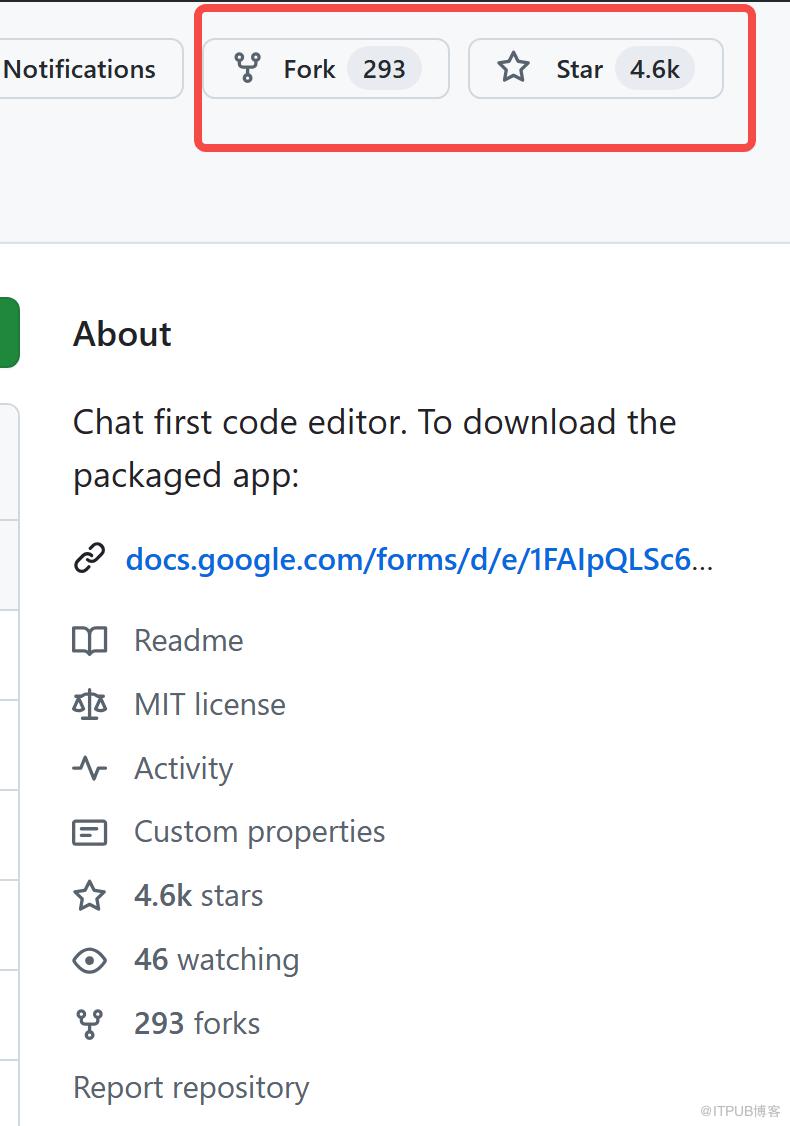This screenshot has height=1126, width=790.
Task: Click the star icon in Star button
Action: pos(513,68)
